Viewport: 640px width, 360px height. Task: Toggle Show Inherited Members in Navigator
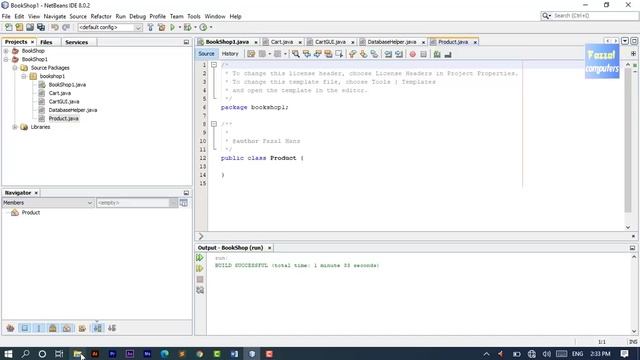click(x=10, y=328)
